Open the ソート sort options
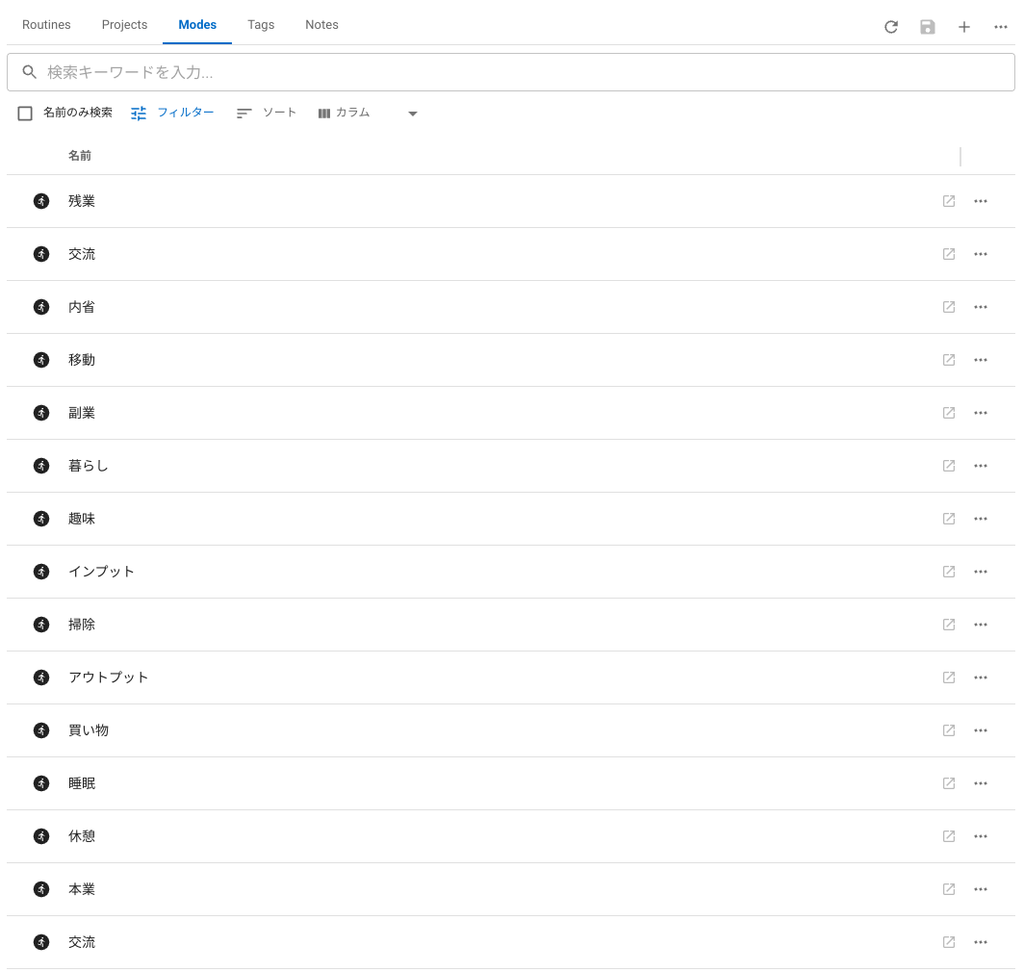 (266, 113)
